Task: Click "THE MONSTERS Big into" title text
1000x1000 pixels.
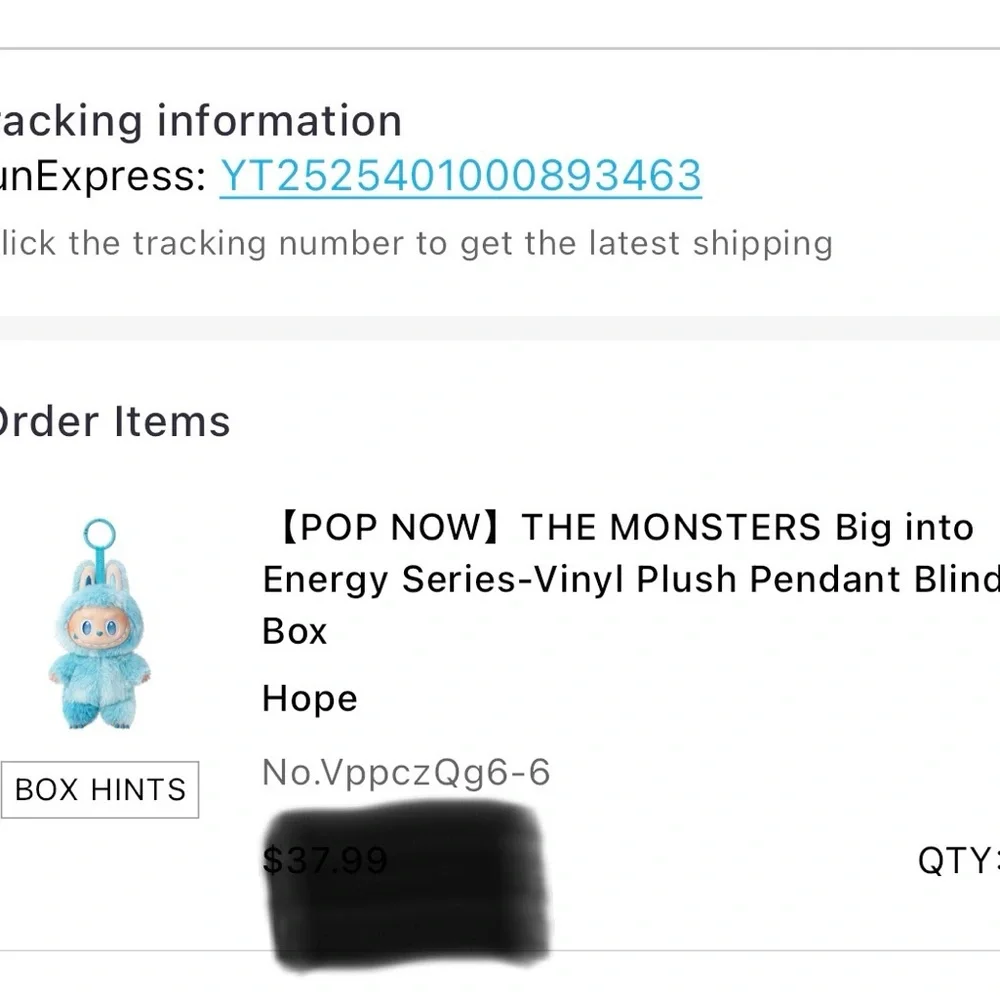Action: 747,528
